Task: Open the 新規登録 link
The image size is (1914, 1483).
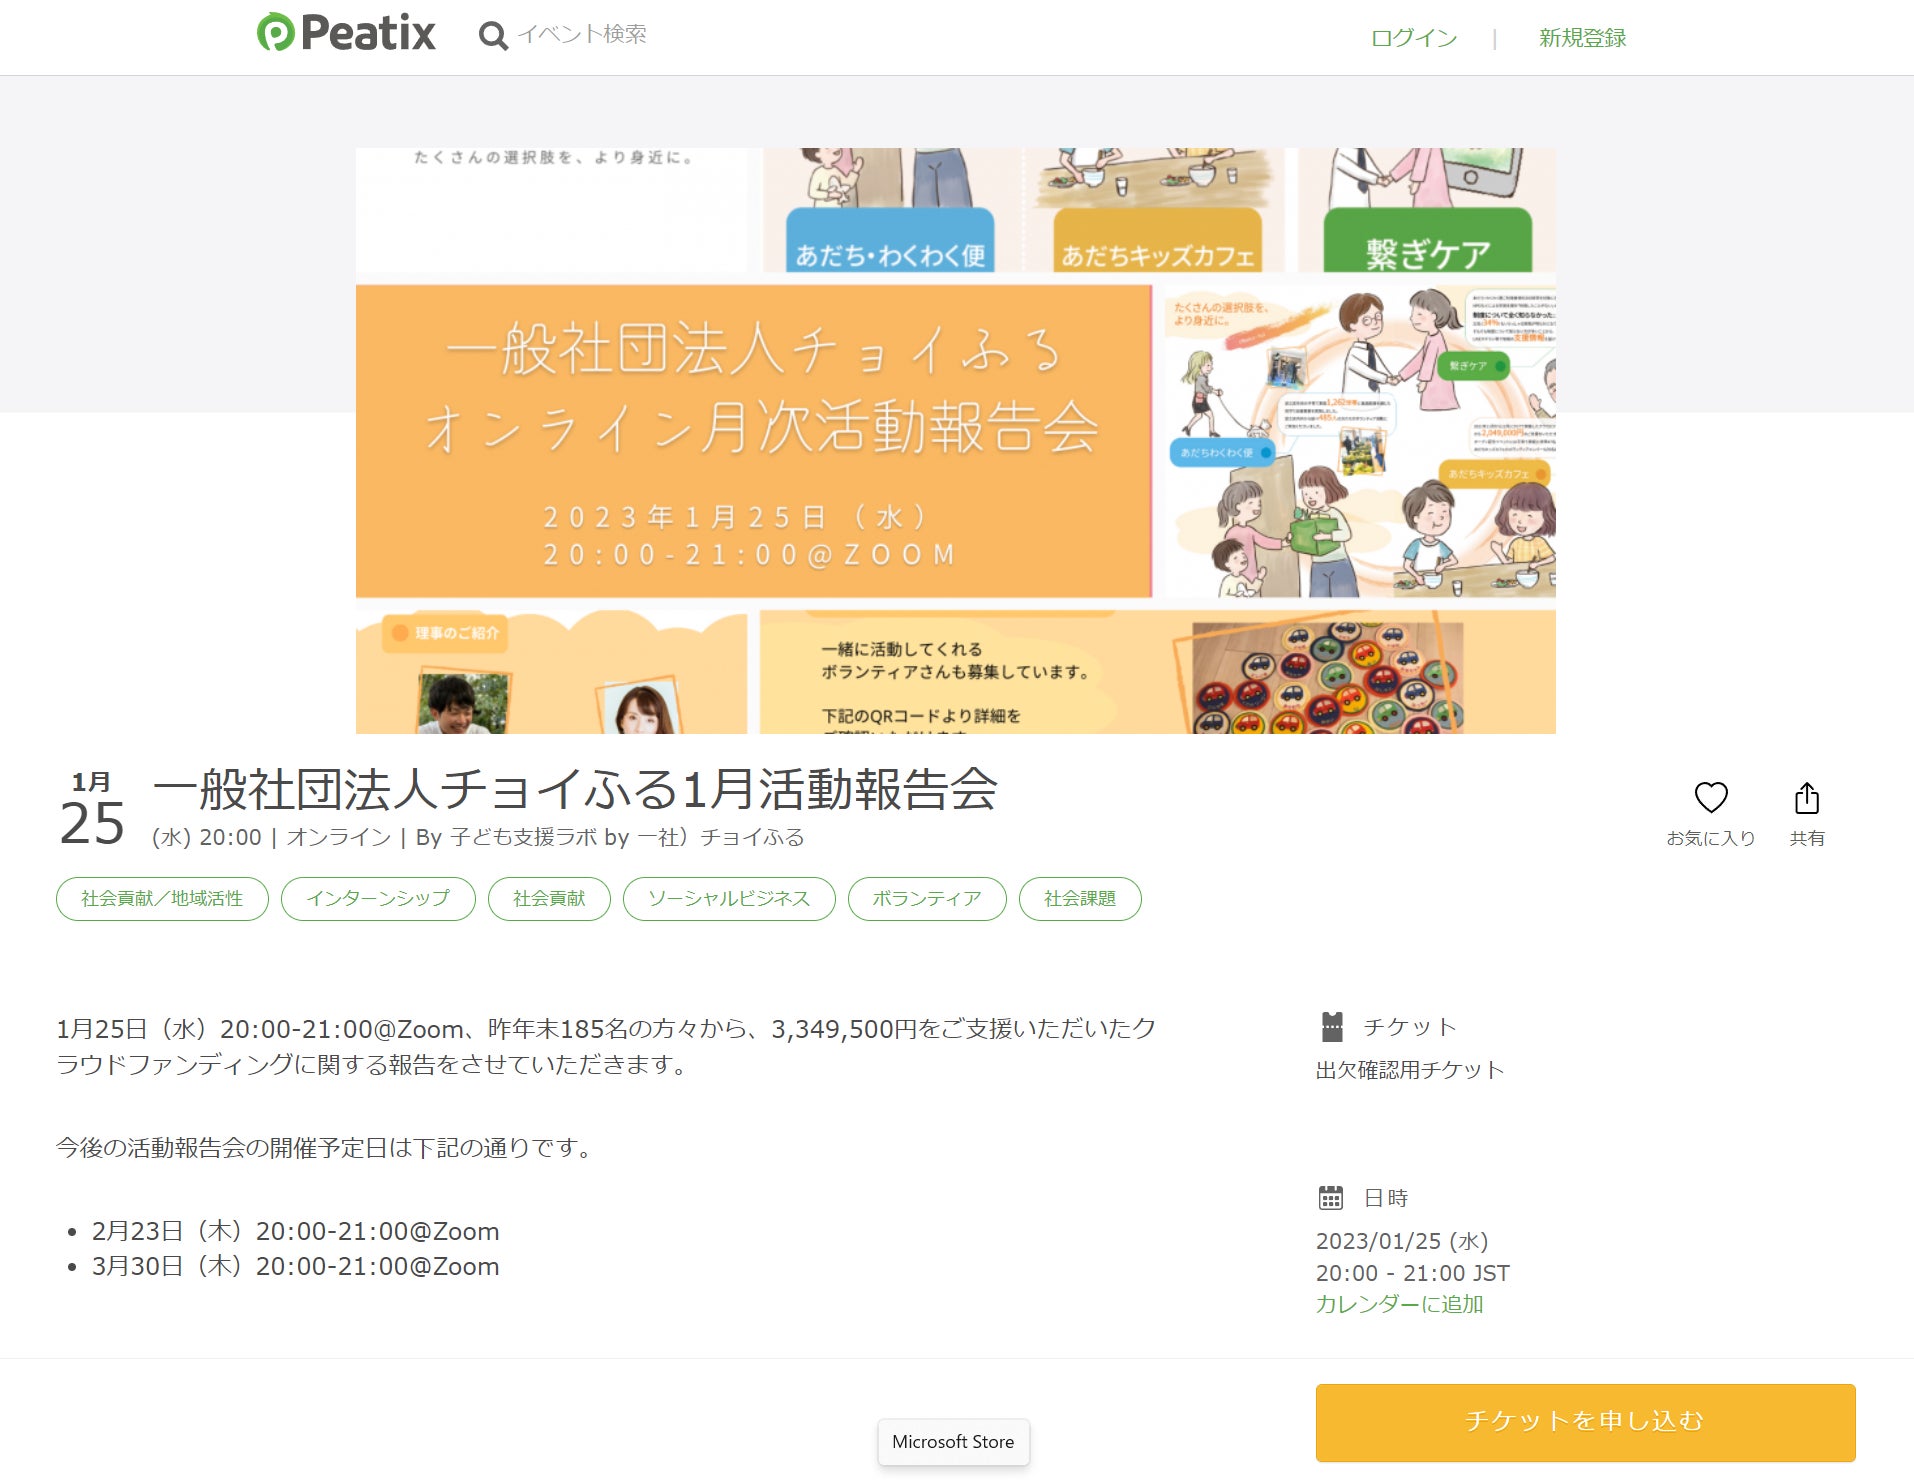Action: [x=1582, y=38]
